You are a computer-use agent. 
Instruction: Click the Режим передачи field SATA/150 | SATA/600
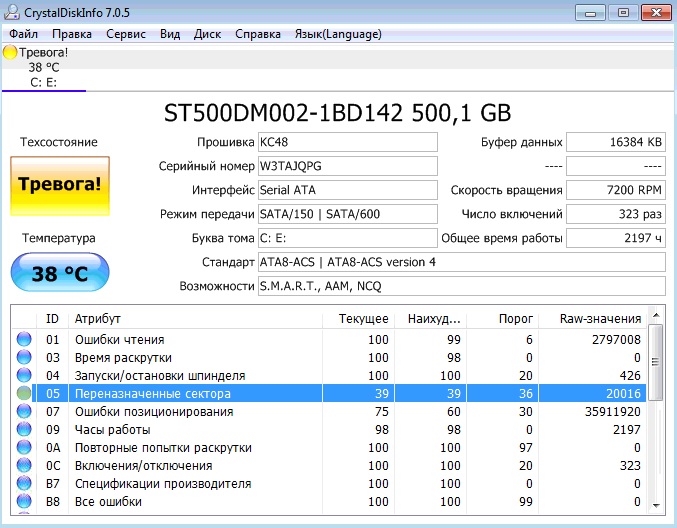tap(348, 214)
